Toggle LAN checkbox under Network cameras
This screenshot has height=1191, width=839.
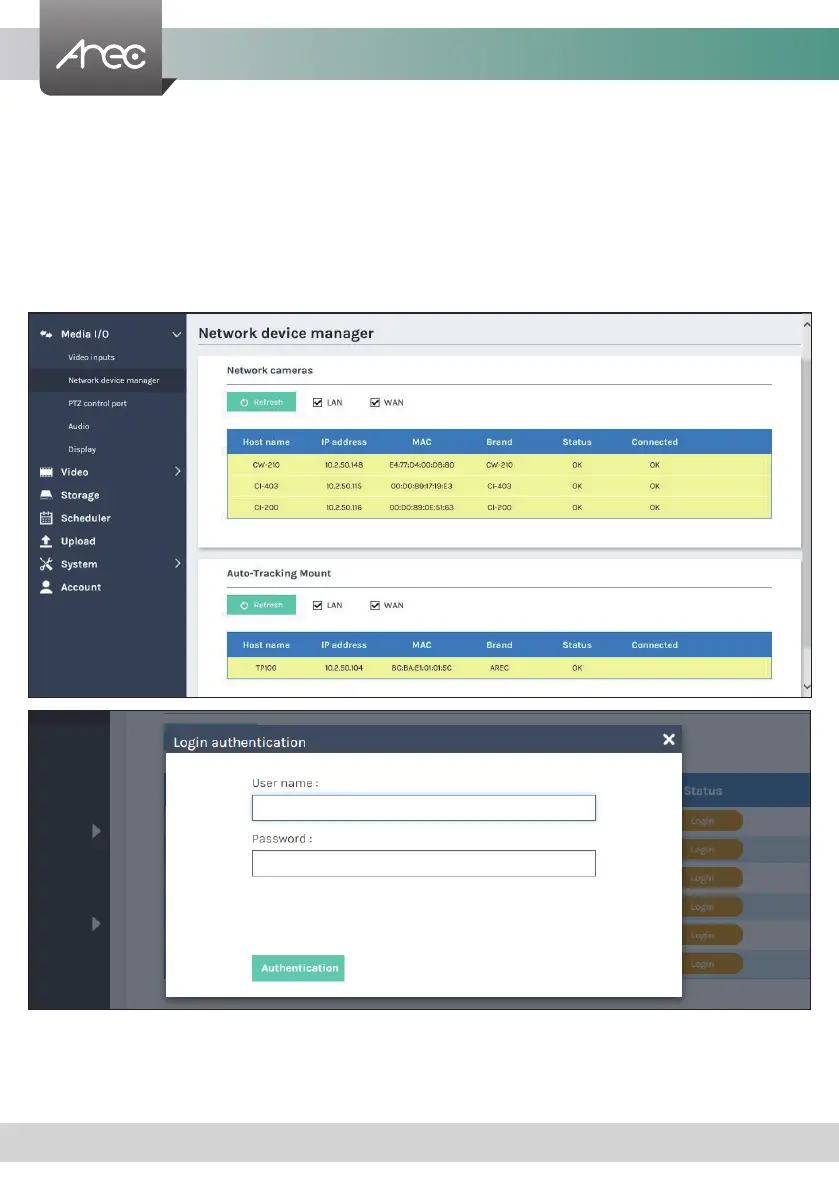click(317, 403)
